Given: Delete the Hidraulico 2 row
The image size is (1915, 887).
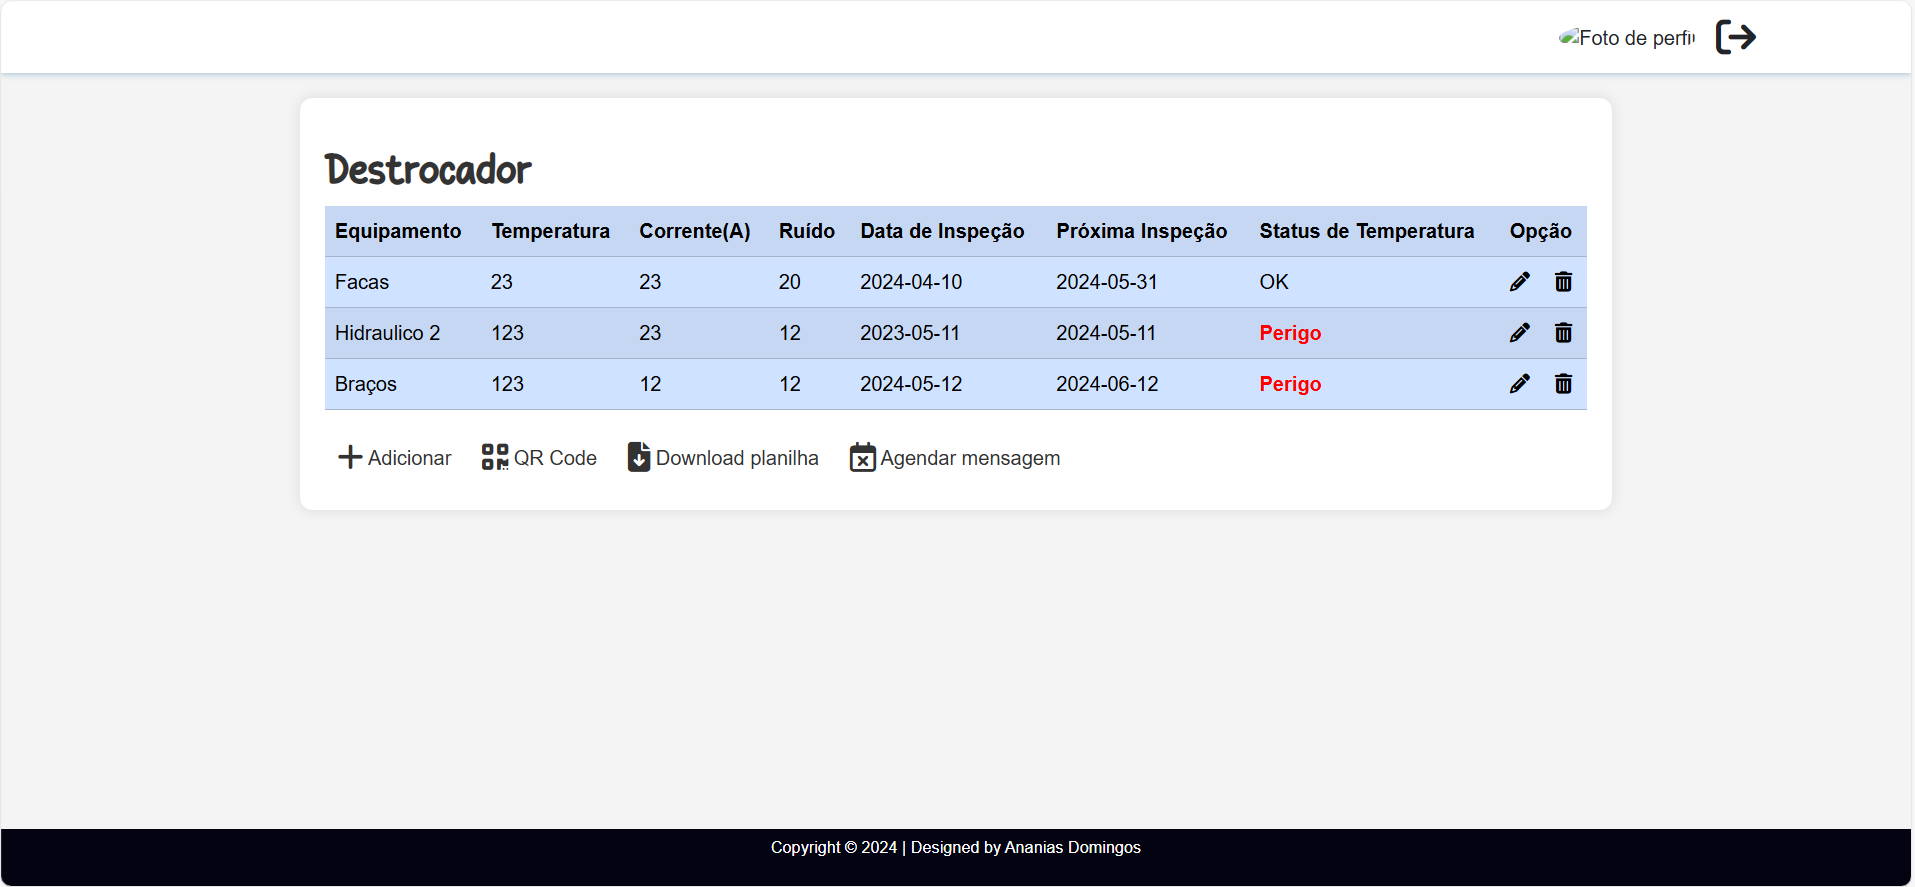Looking at the screenshot, I should click(1563, 333).
